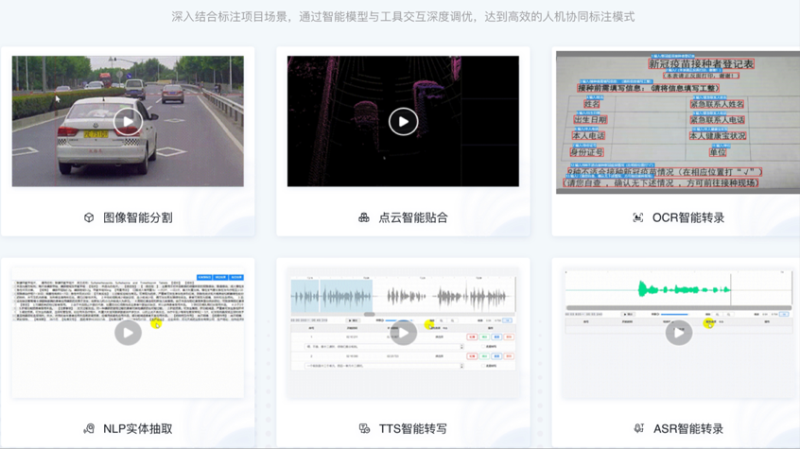Click the microphone icon beside ASR智能转录
This screenshot has height=449, width=800.
click(639, 429)
